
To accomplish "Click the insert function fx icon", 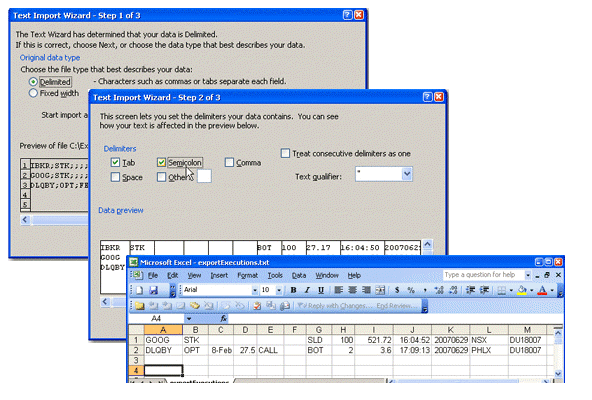I will 224,319.
